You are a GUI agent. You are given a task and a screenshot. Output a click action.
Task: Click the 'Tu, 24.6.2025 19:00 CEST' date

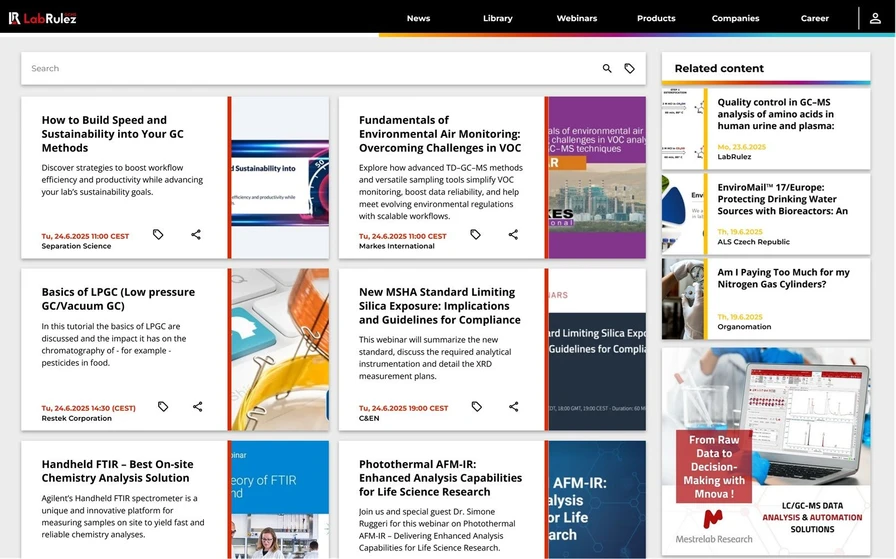tap(403, 408)
